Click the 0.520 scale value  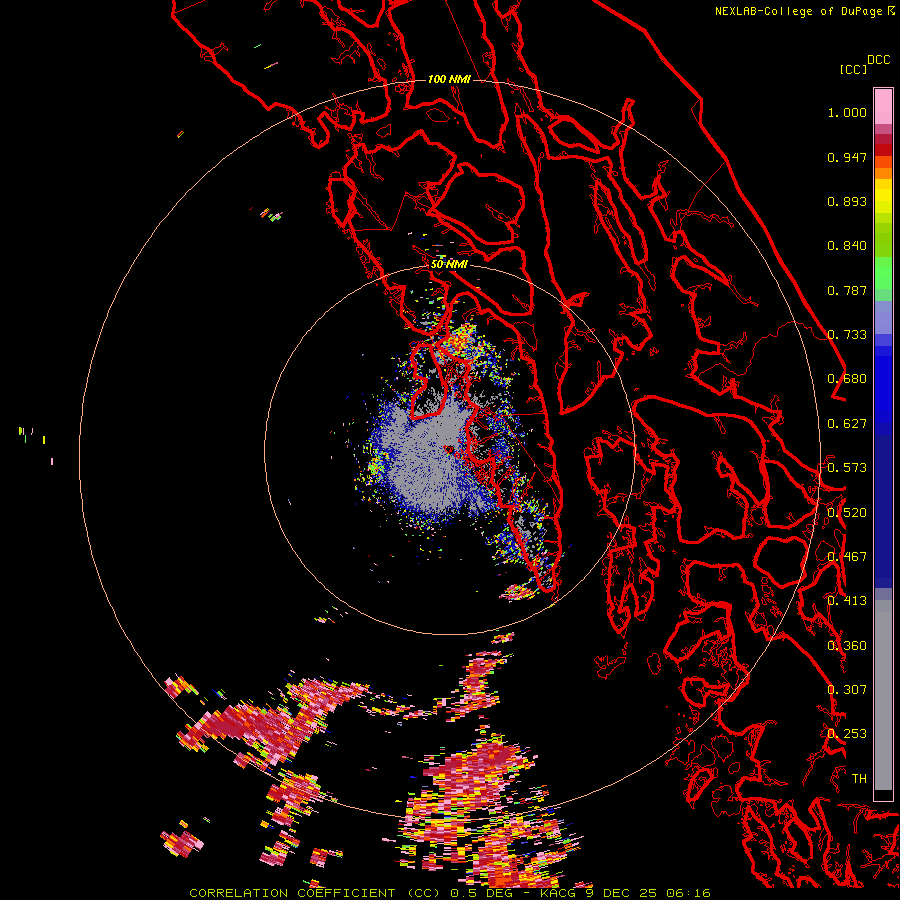[x=847, y=513]
